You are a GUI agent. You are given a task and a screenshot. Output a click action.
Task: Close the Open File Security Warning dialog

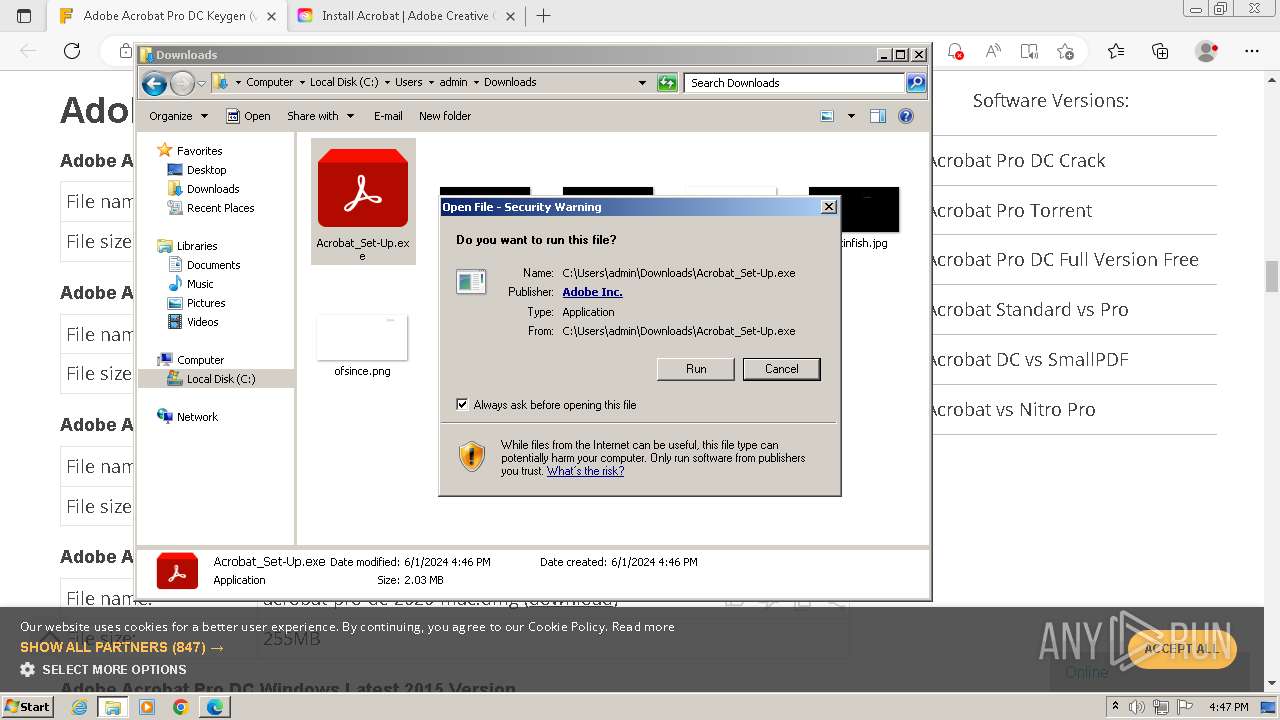point(828,207)
